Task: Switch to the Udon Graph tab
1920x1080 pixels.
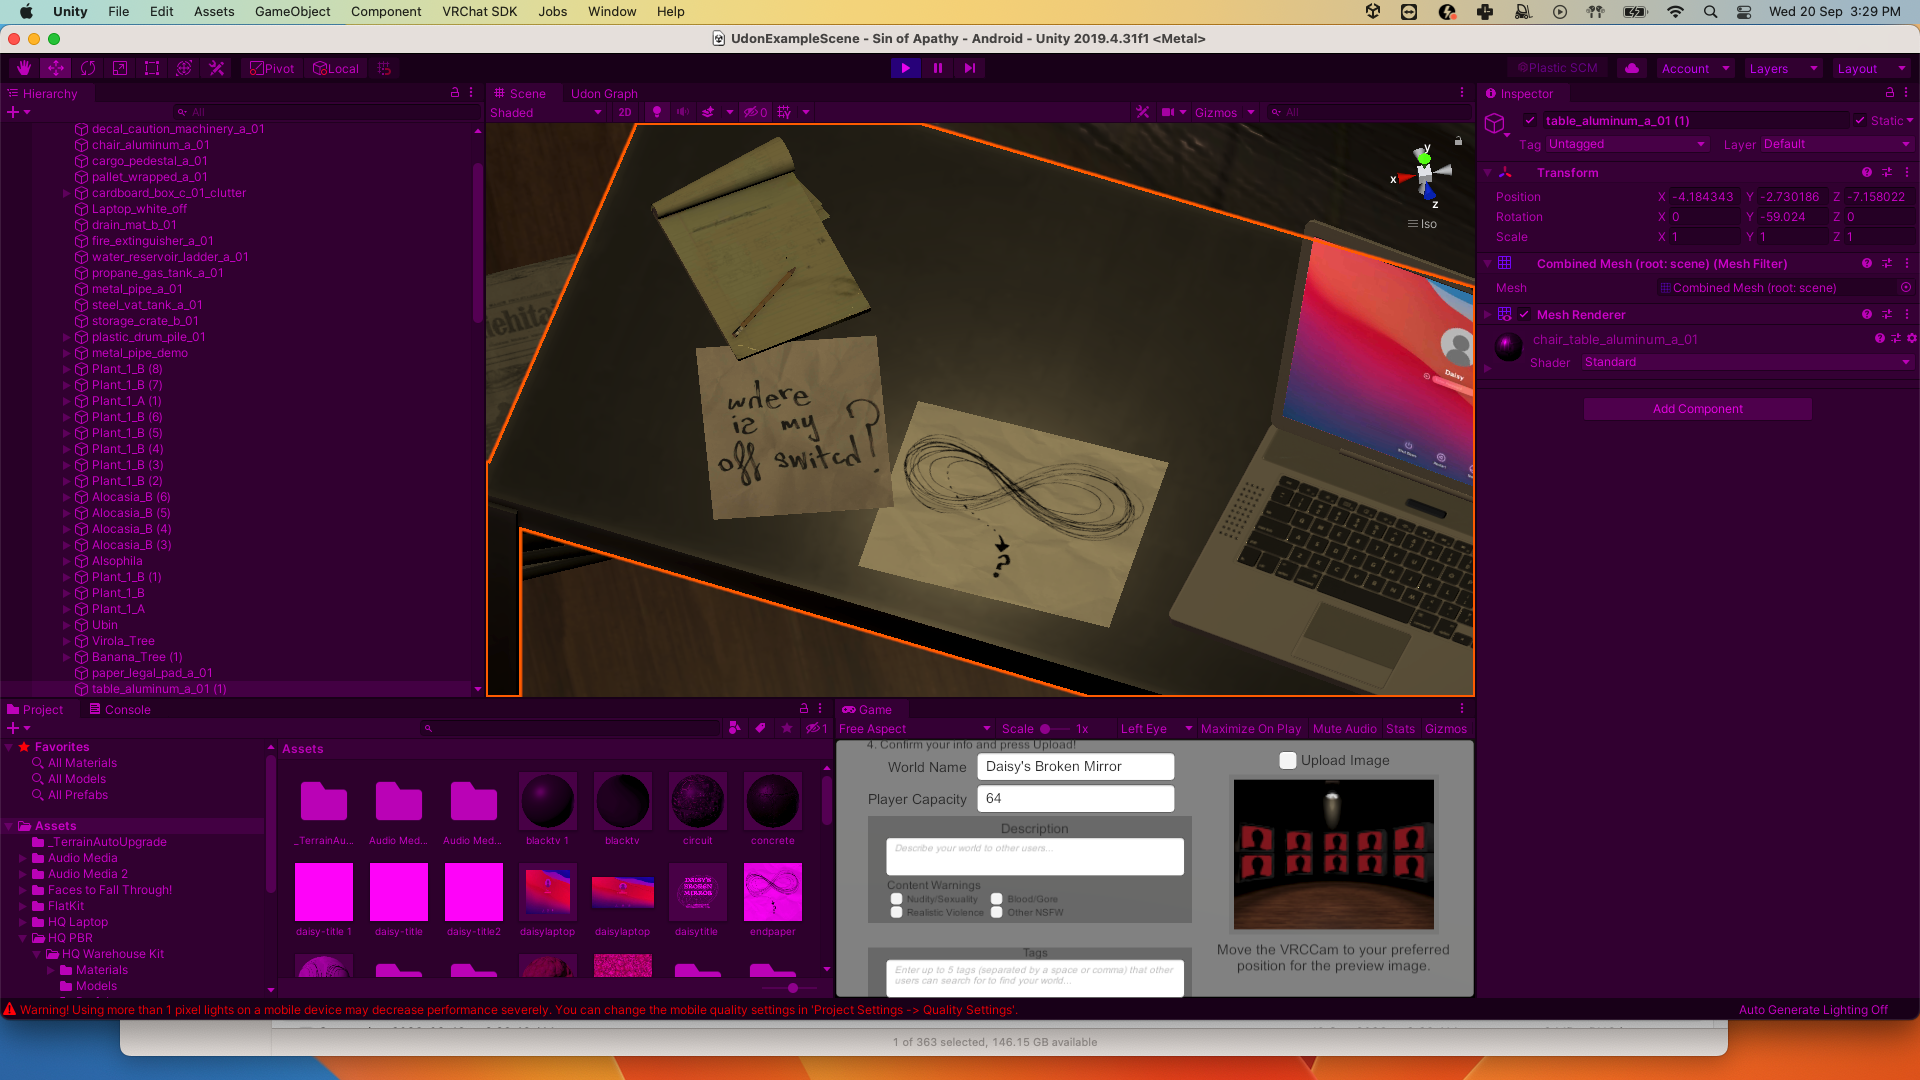Action: [x=604, y=93]
